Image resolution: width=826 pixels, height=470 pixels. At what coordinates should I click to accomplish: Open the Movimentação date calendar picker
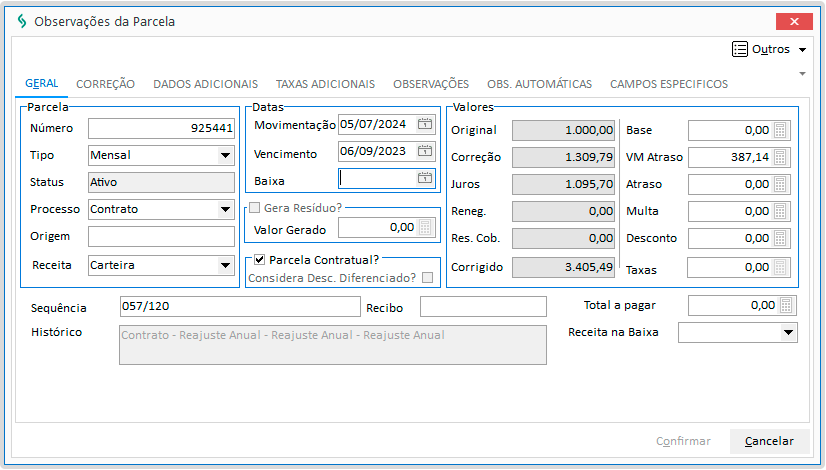tap(425, 125)
